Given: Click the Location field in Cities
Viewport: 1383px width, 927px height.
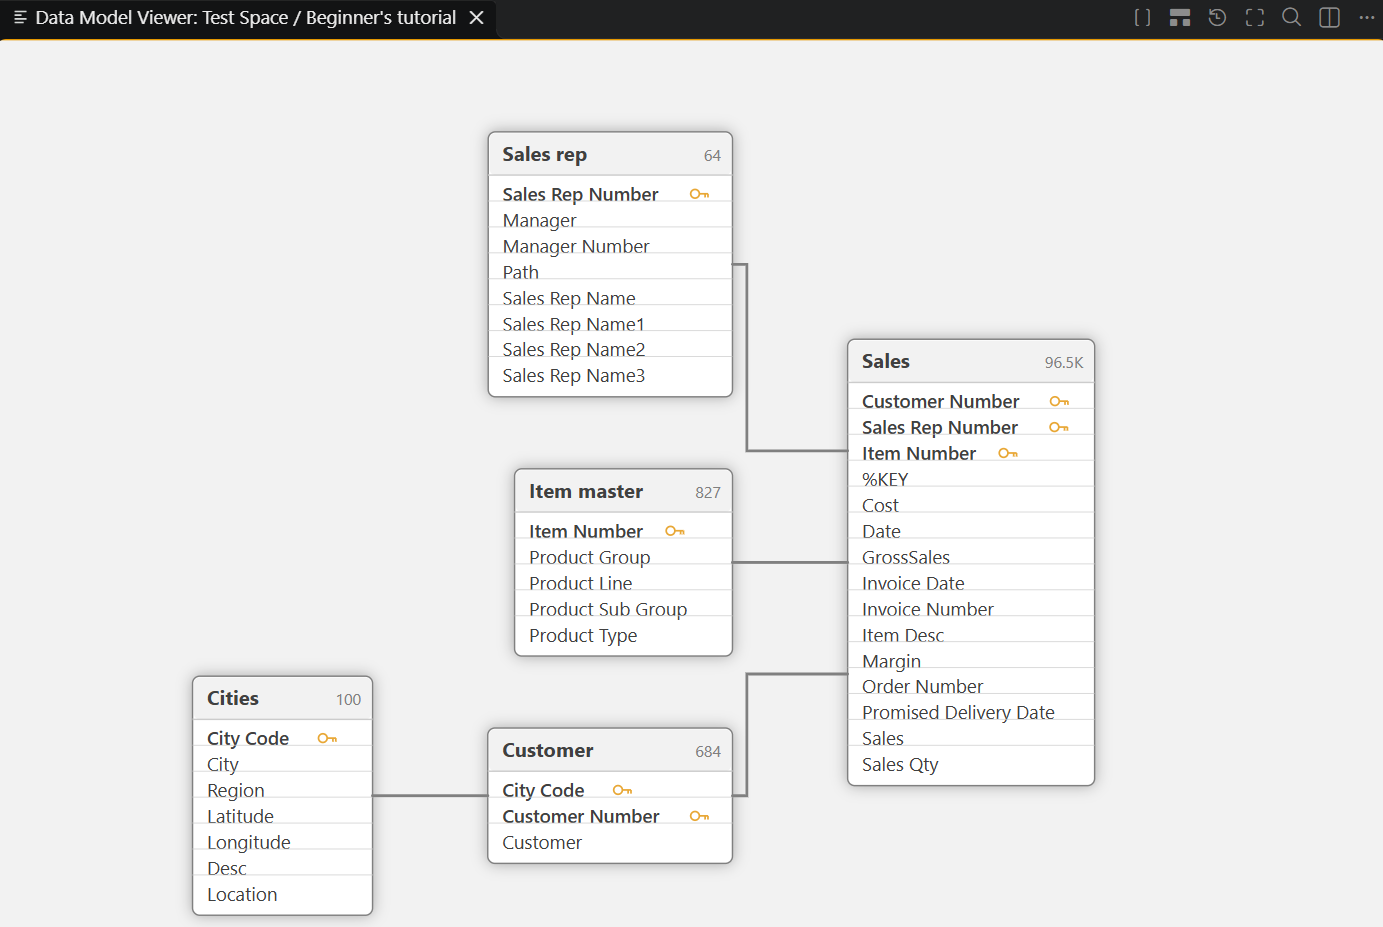Looking at the screenshot, I should [x=282, y=894].
